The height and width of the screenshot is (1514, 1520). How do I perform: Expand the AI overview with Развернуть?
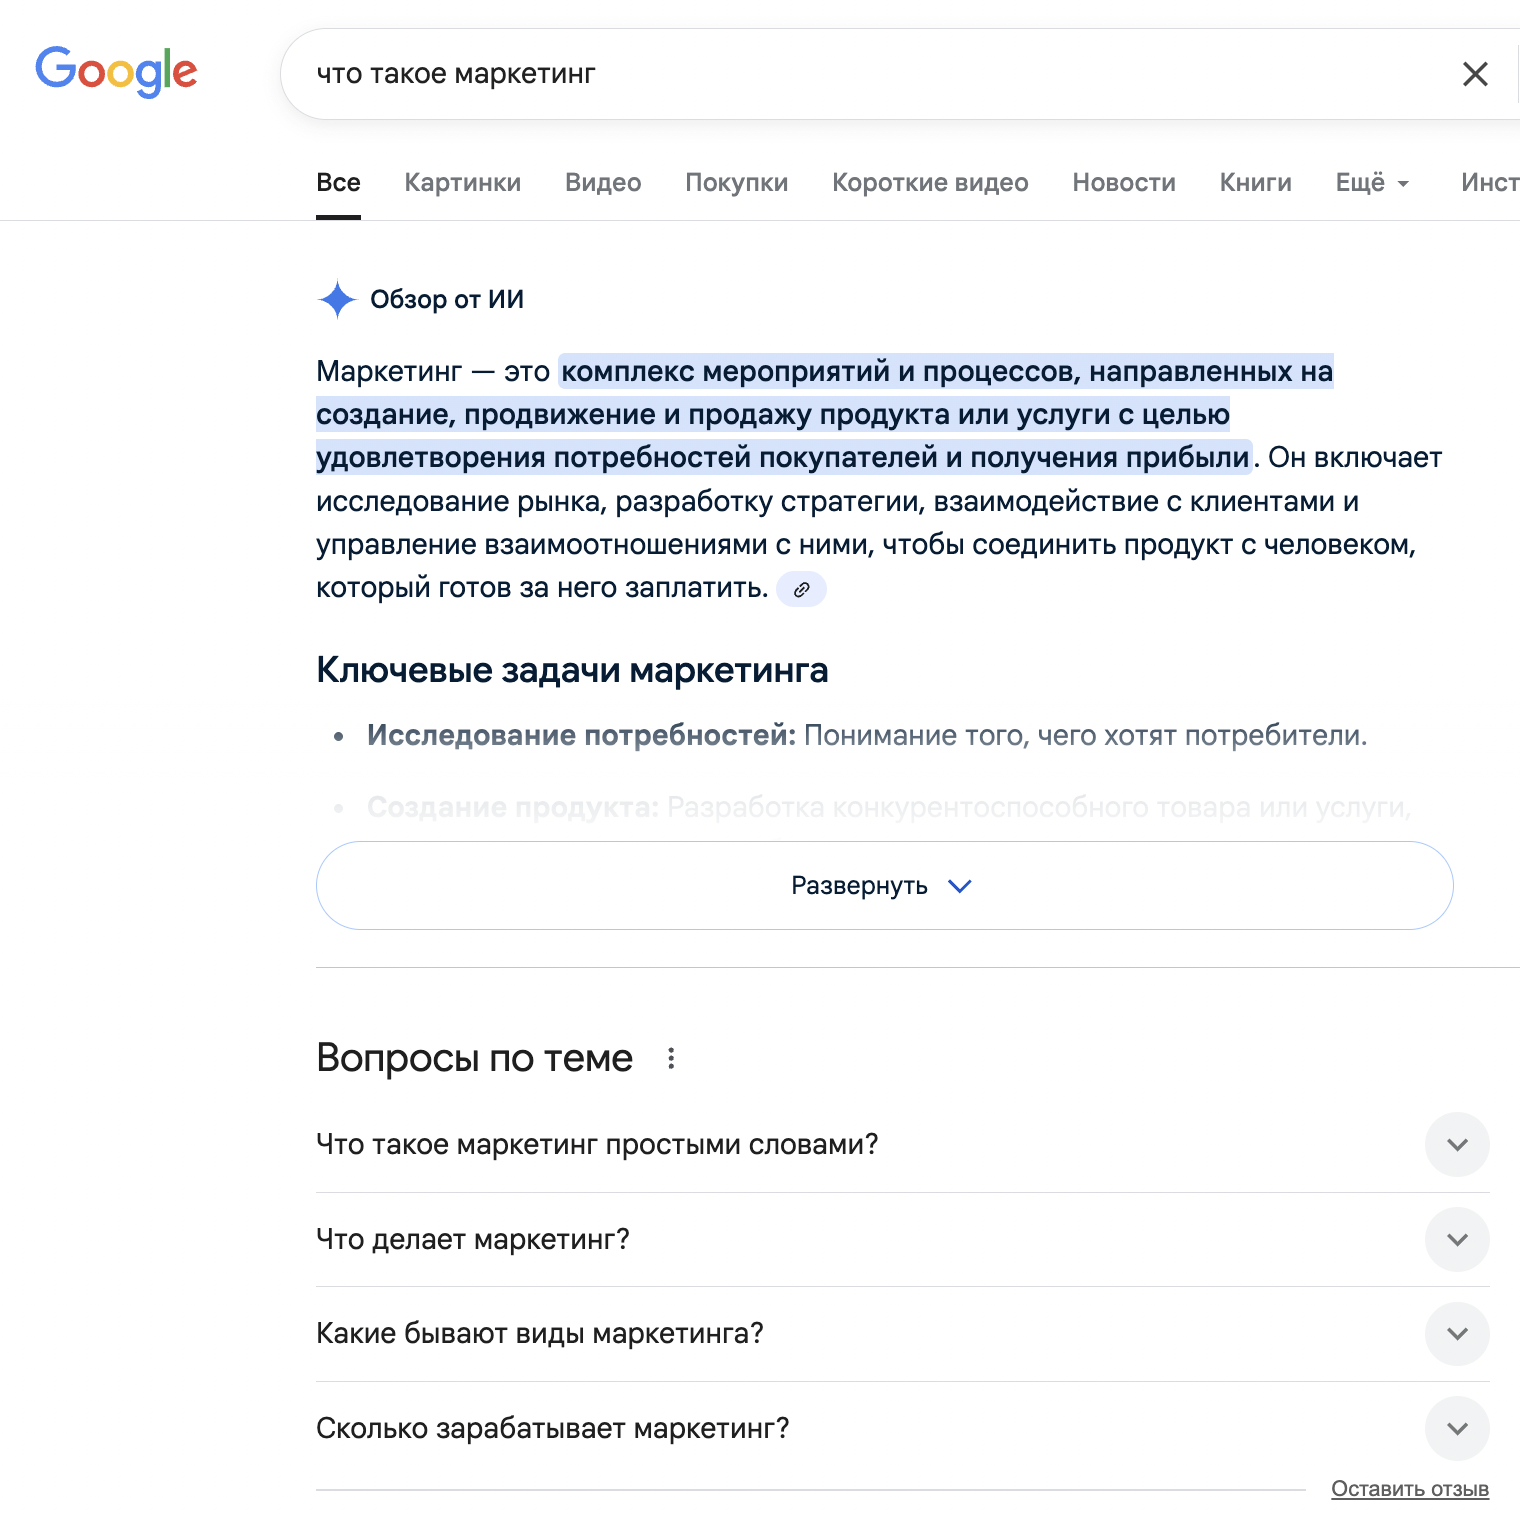tap(884, 886)
